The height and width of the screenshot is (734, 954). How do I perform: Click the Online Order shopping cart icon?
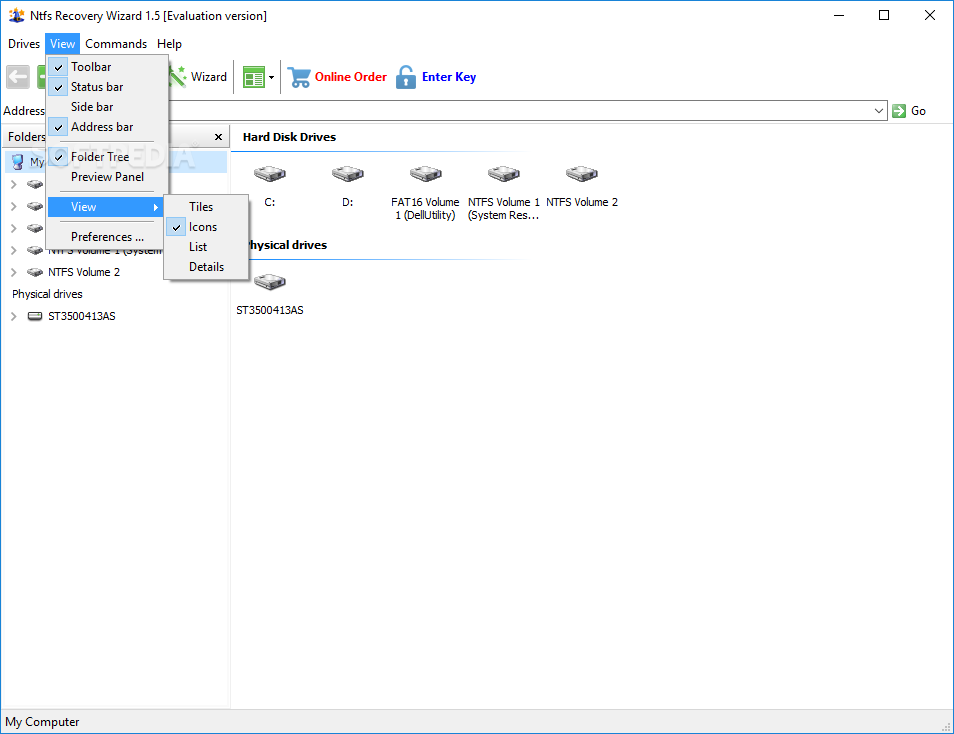[x=299, y=77]
